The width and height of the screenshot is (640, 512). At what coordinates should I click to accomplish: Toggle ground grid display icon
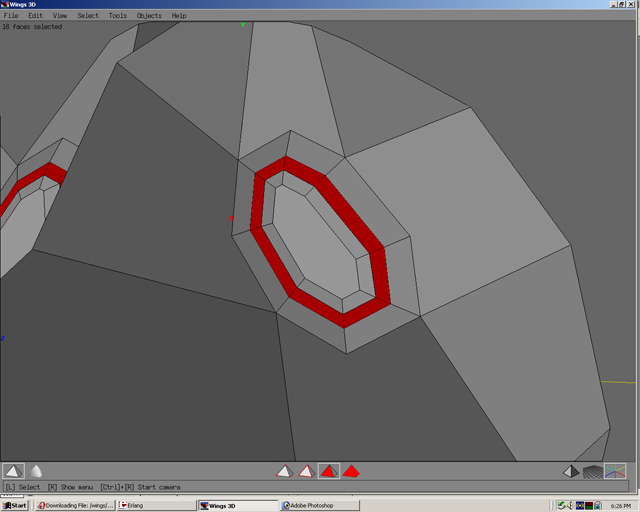coord(593,472)
